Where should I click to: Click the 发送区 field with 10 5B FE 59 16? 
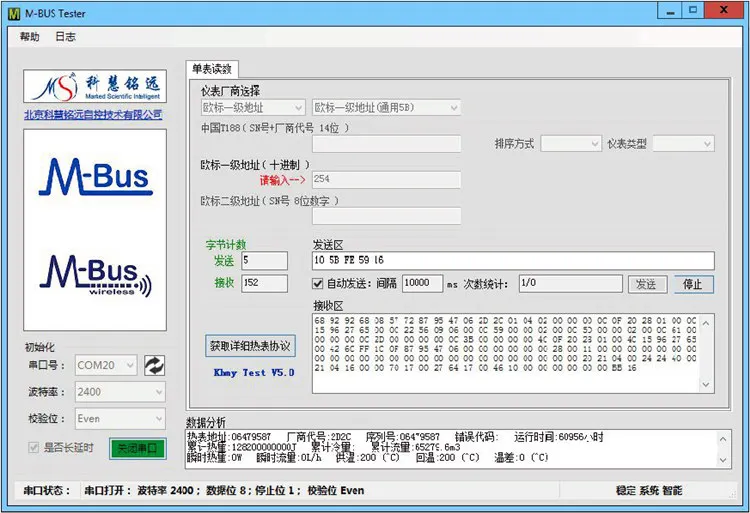pos(513,261)
